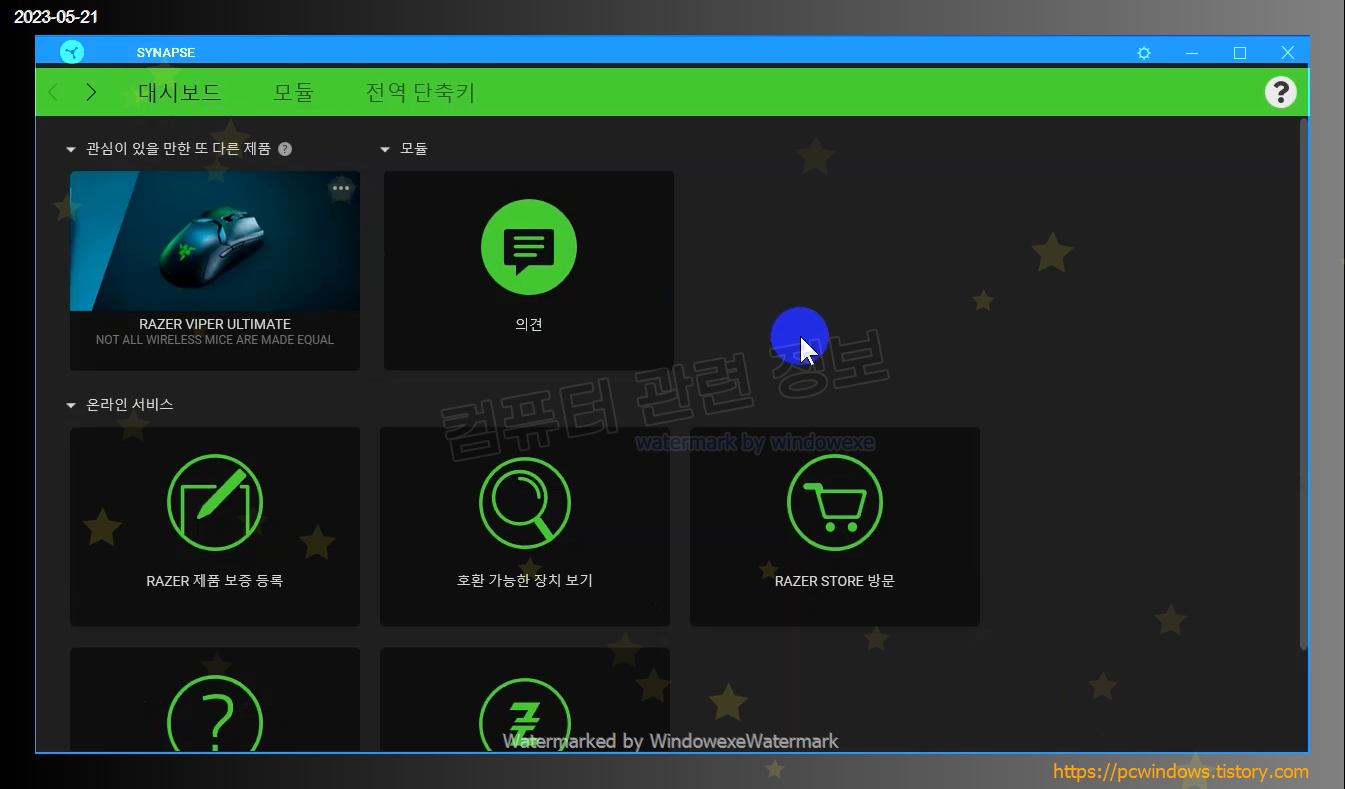Viewport: 1345px width, 789px height.
Task: Click 호환 가능한 장치 보기 label
Action: (525, 580)
